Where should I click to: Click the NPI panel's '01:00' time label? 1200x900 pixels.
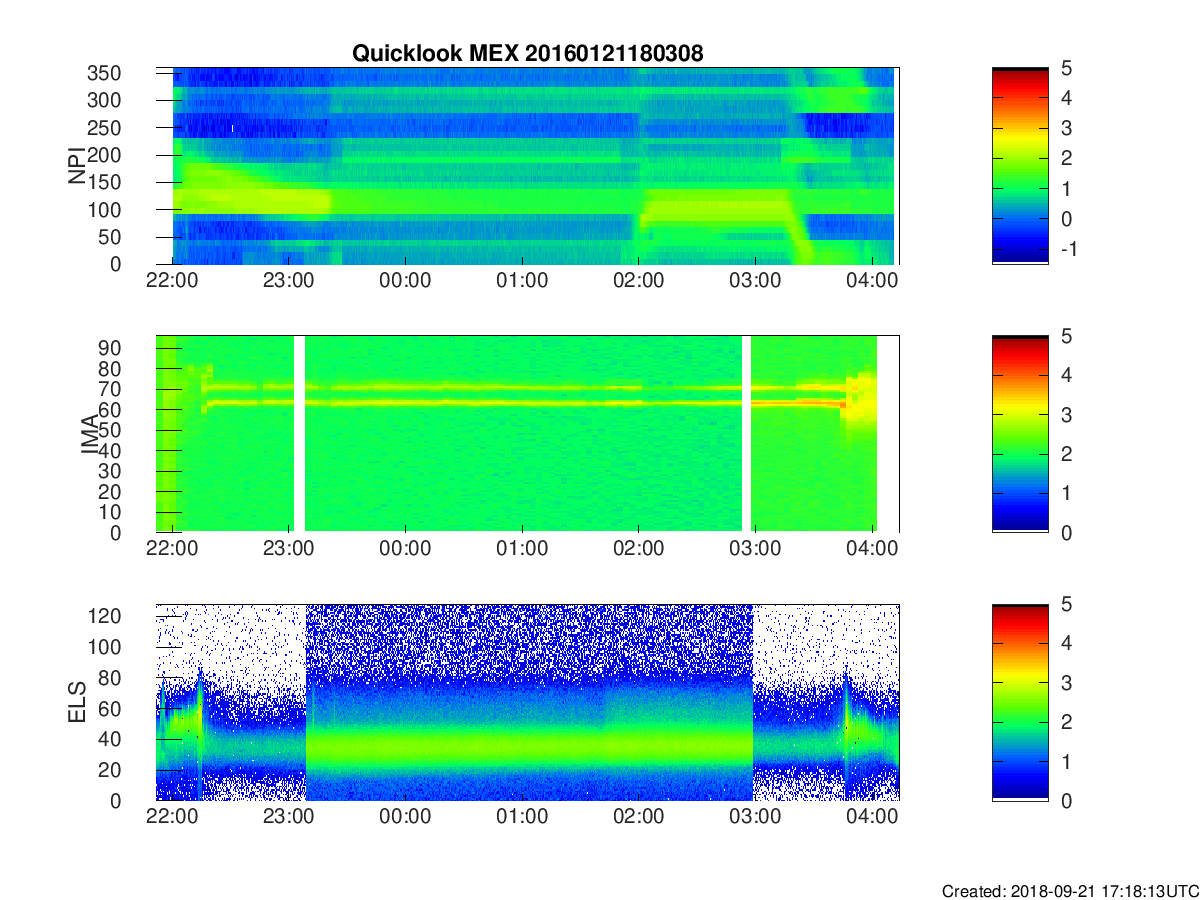click(x=522, y=281)
